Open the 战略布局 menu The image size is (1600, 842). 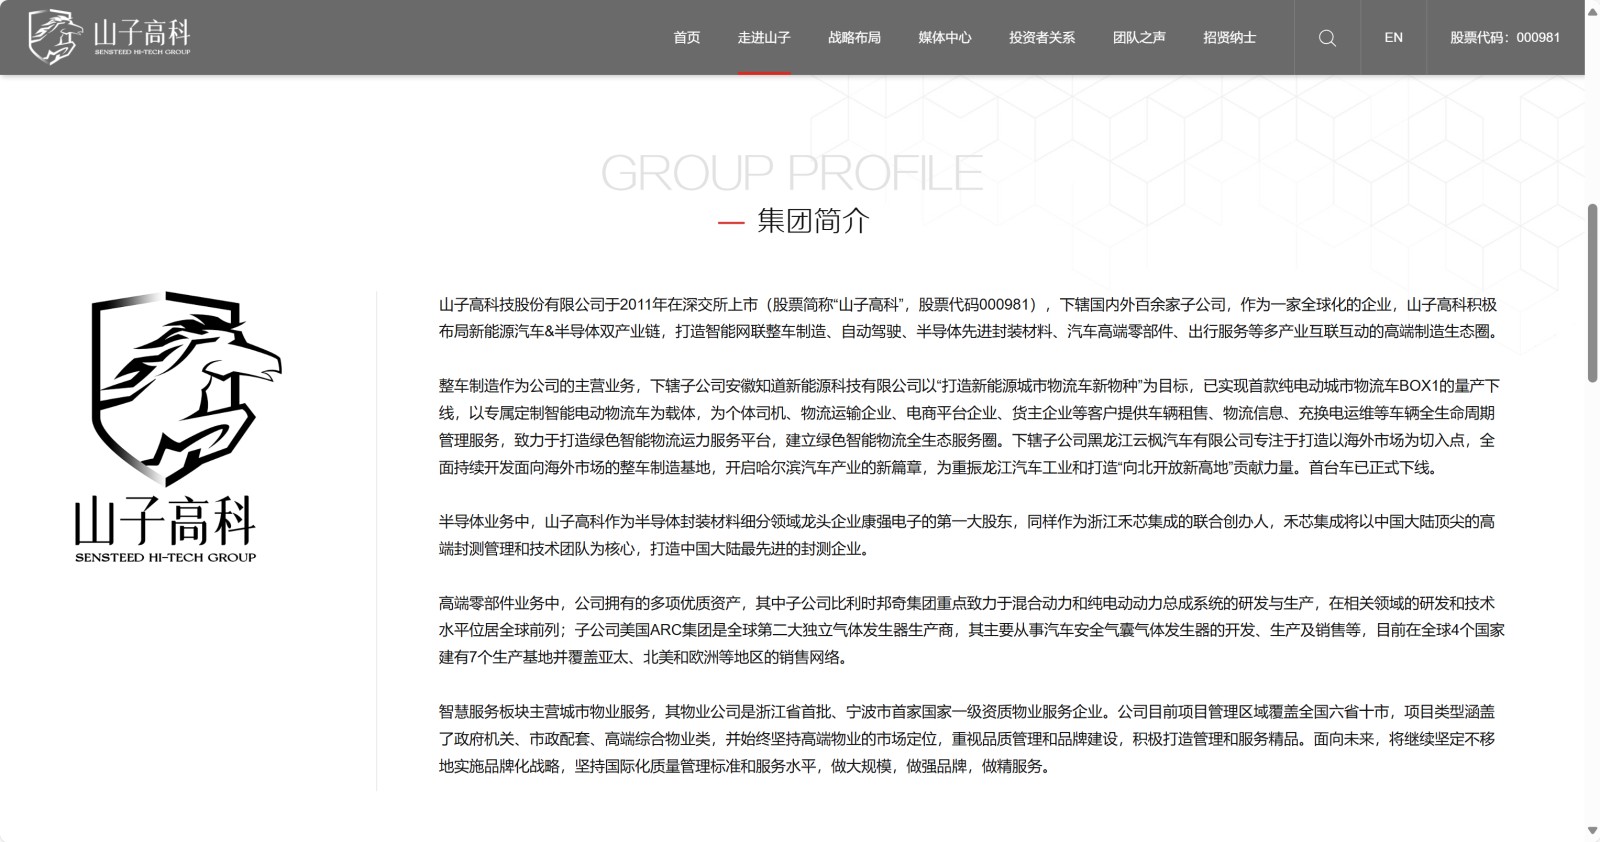854,38
